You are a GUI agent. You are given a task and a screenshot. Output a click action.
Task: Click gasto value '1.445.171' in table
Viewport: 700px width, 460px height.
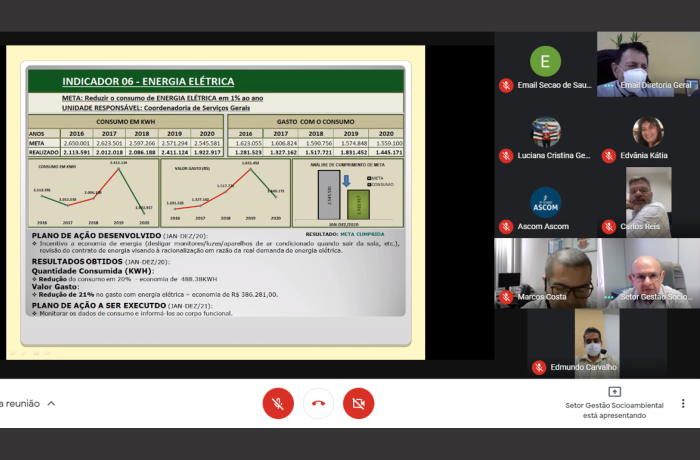click(386, 152)
